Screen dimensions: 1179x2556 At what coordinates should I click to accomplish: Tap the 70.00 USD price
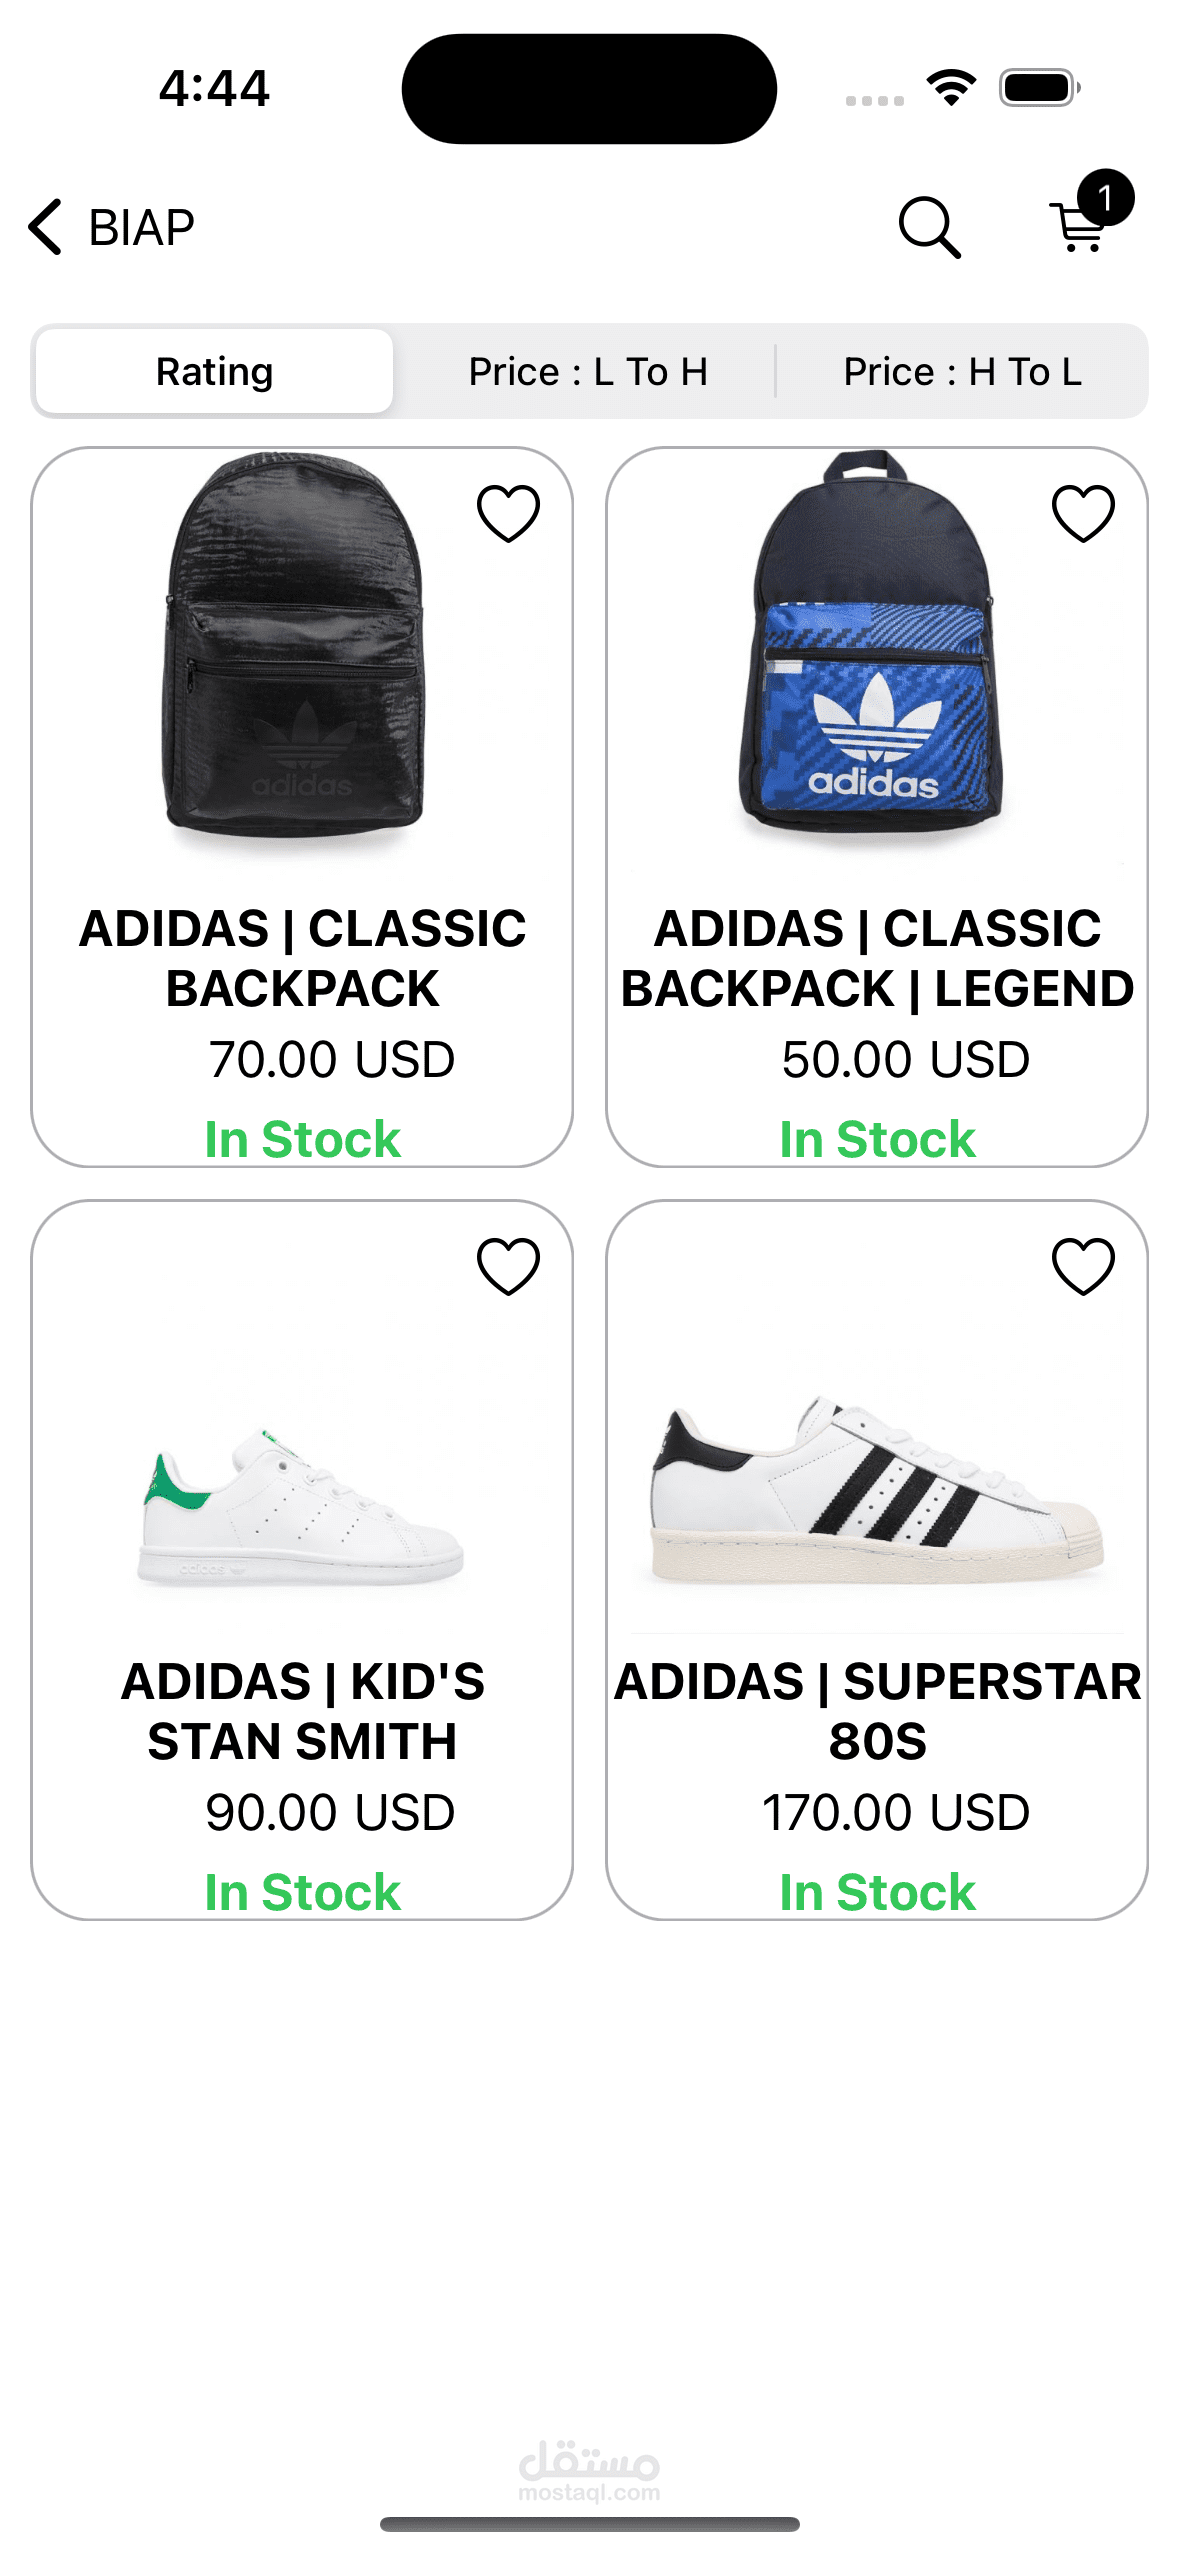[331, 1060]
